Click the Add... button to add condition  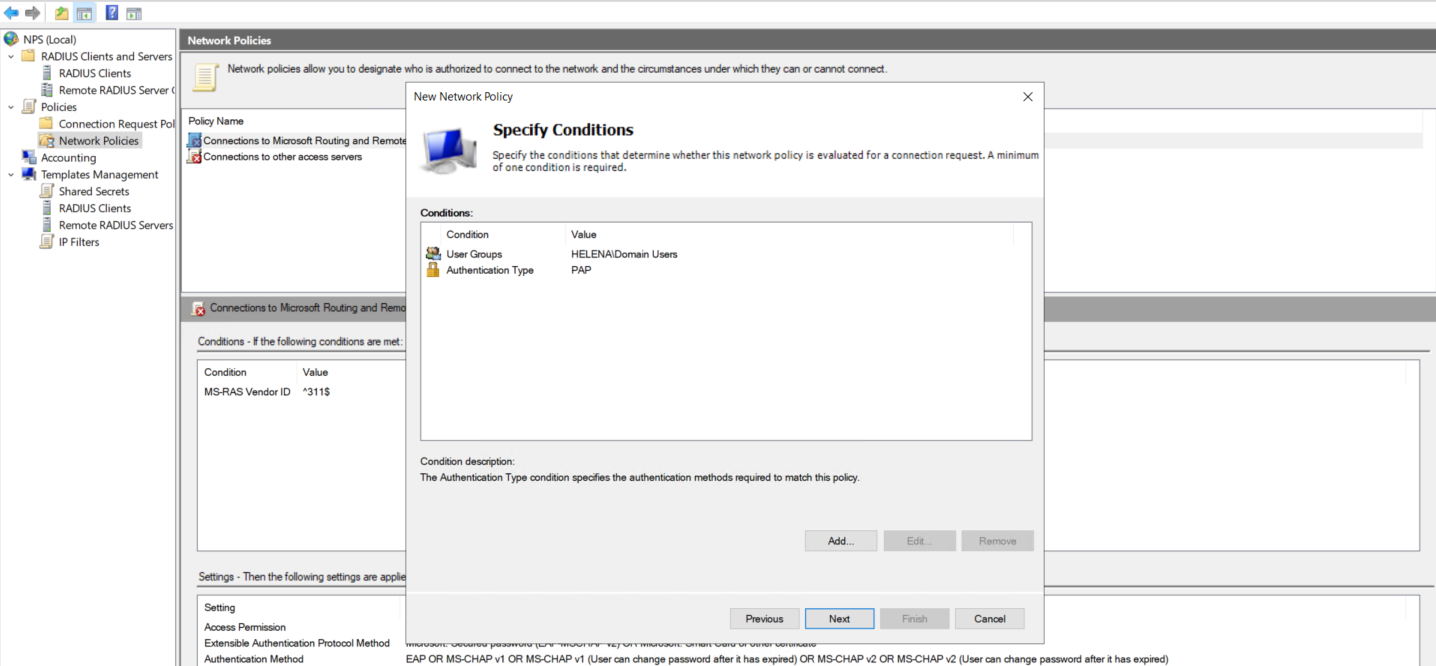(840, 541)
